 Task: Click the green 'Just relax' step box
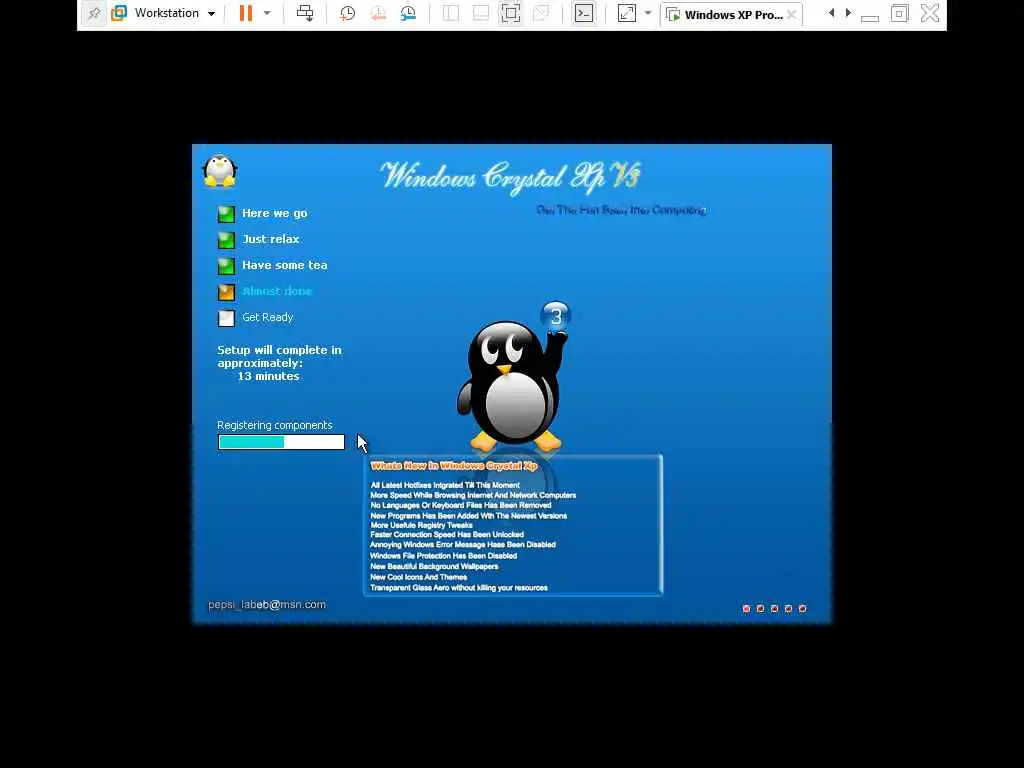click(226, 240)
